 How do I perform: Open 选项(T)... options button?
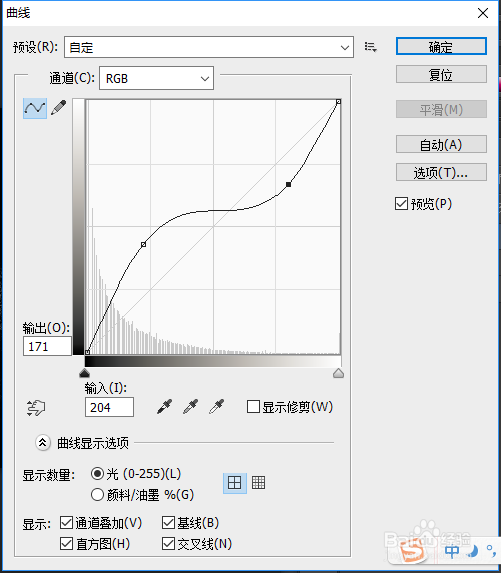[441, 172]
